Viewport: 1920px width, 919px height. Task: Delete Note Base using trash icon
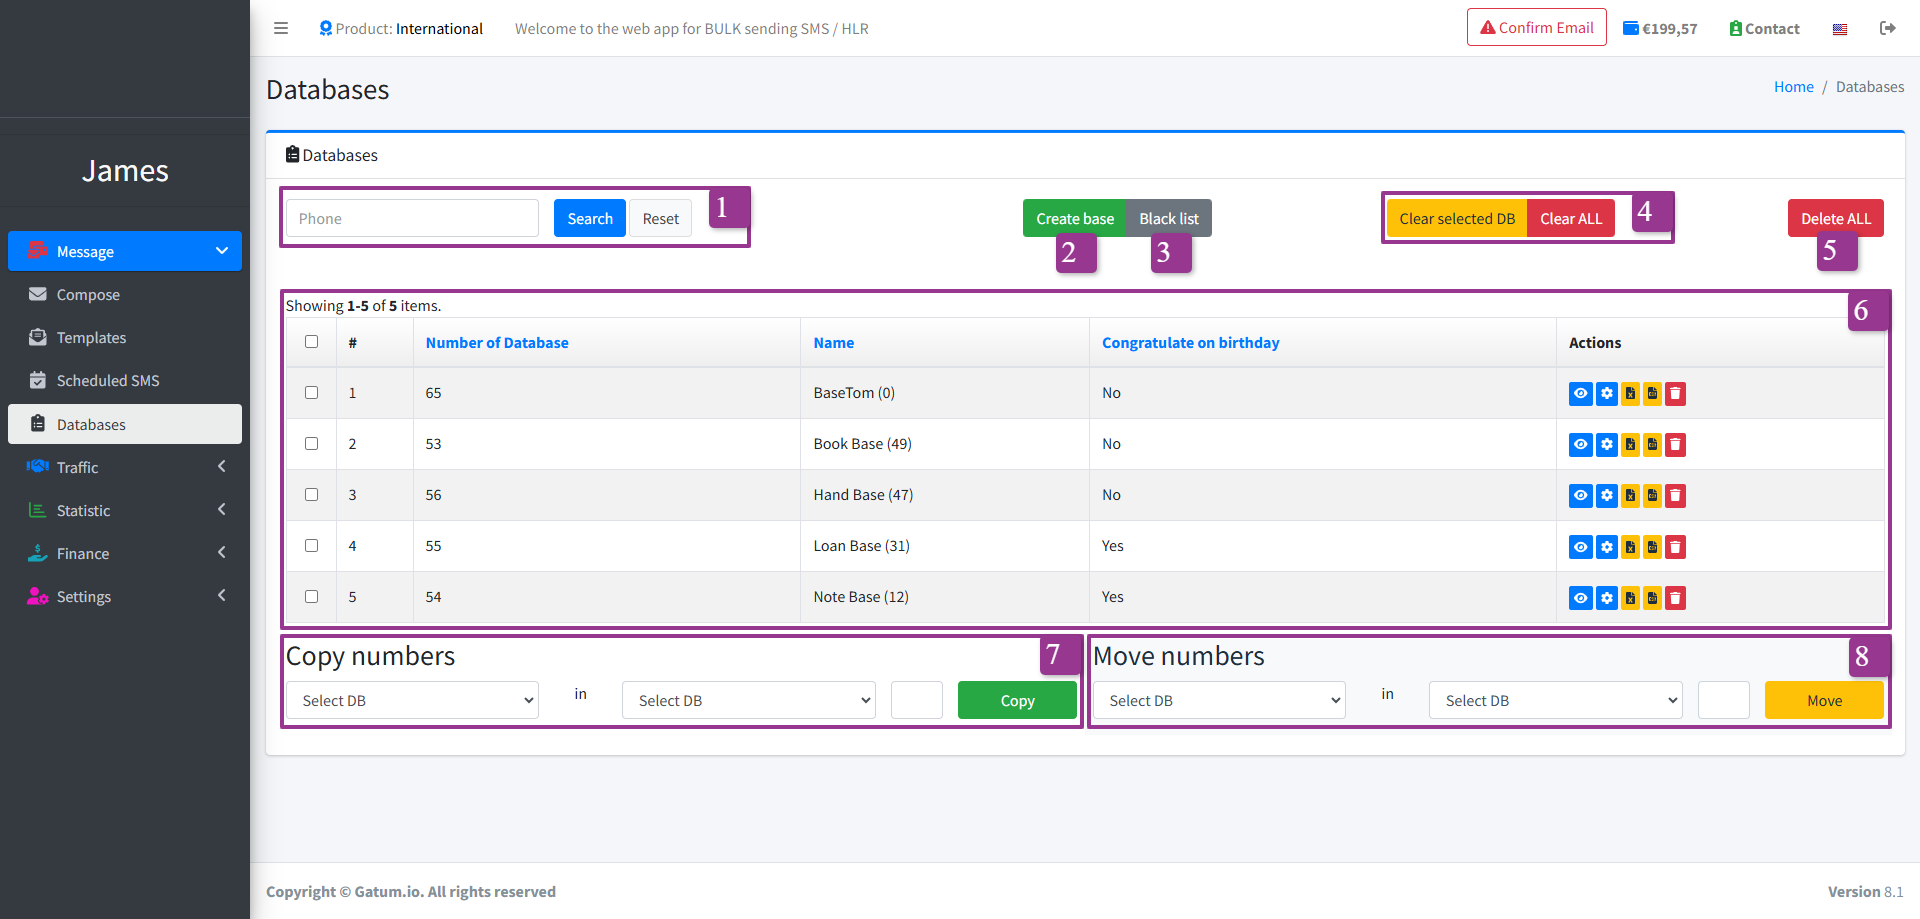click(x=1676, y=598)
